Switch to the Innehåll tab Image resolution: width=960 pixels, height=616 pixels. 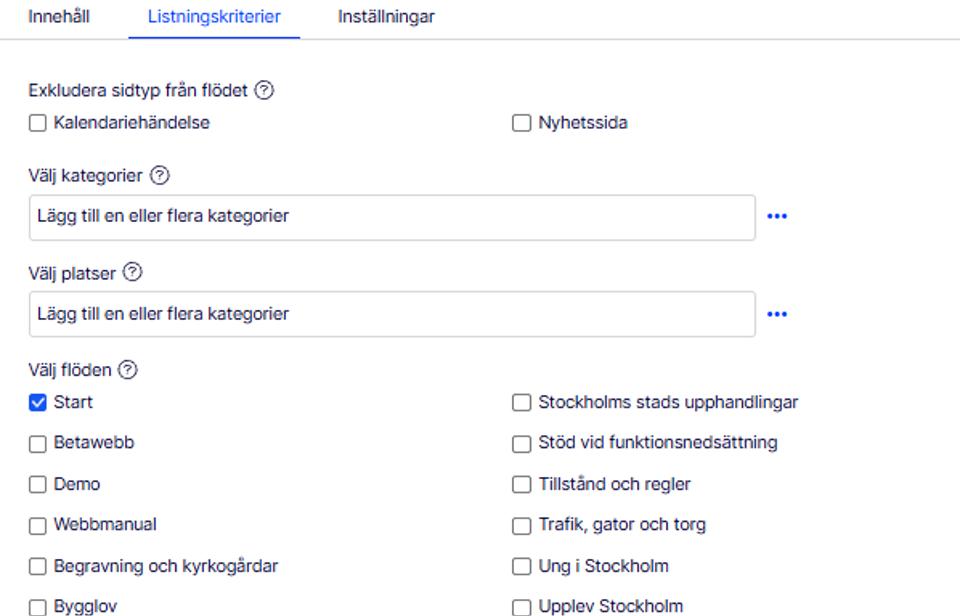tap(59, 17)
